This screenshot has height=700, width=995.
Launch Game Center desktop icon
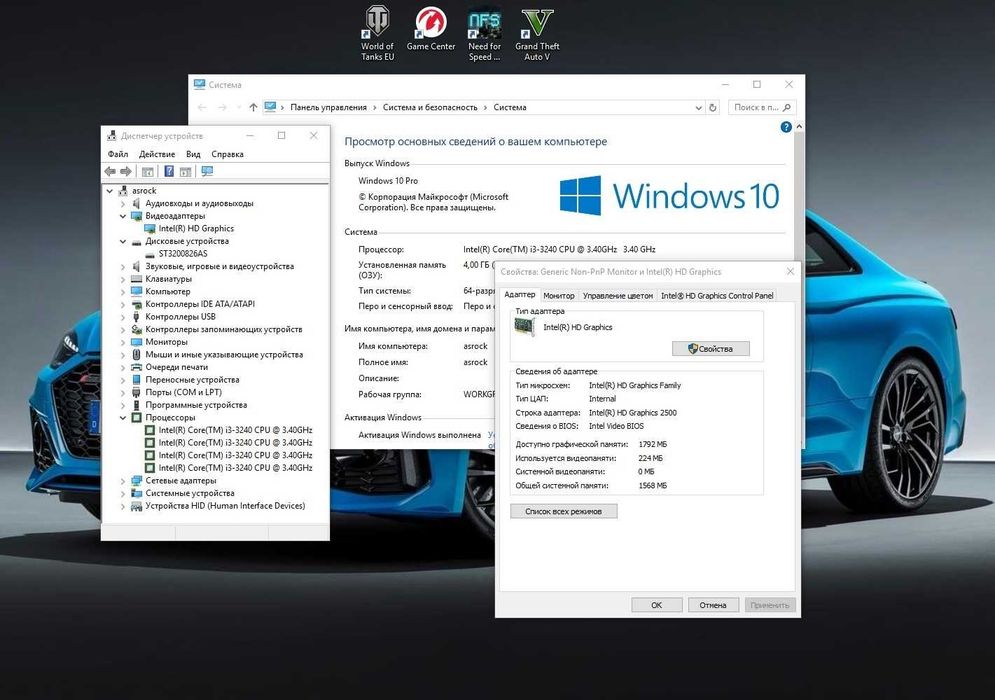coord(430,29)
